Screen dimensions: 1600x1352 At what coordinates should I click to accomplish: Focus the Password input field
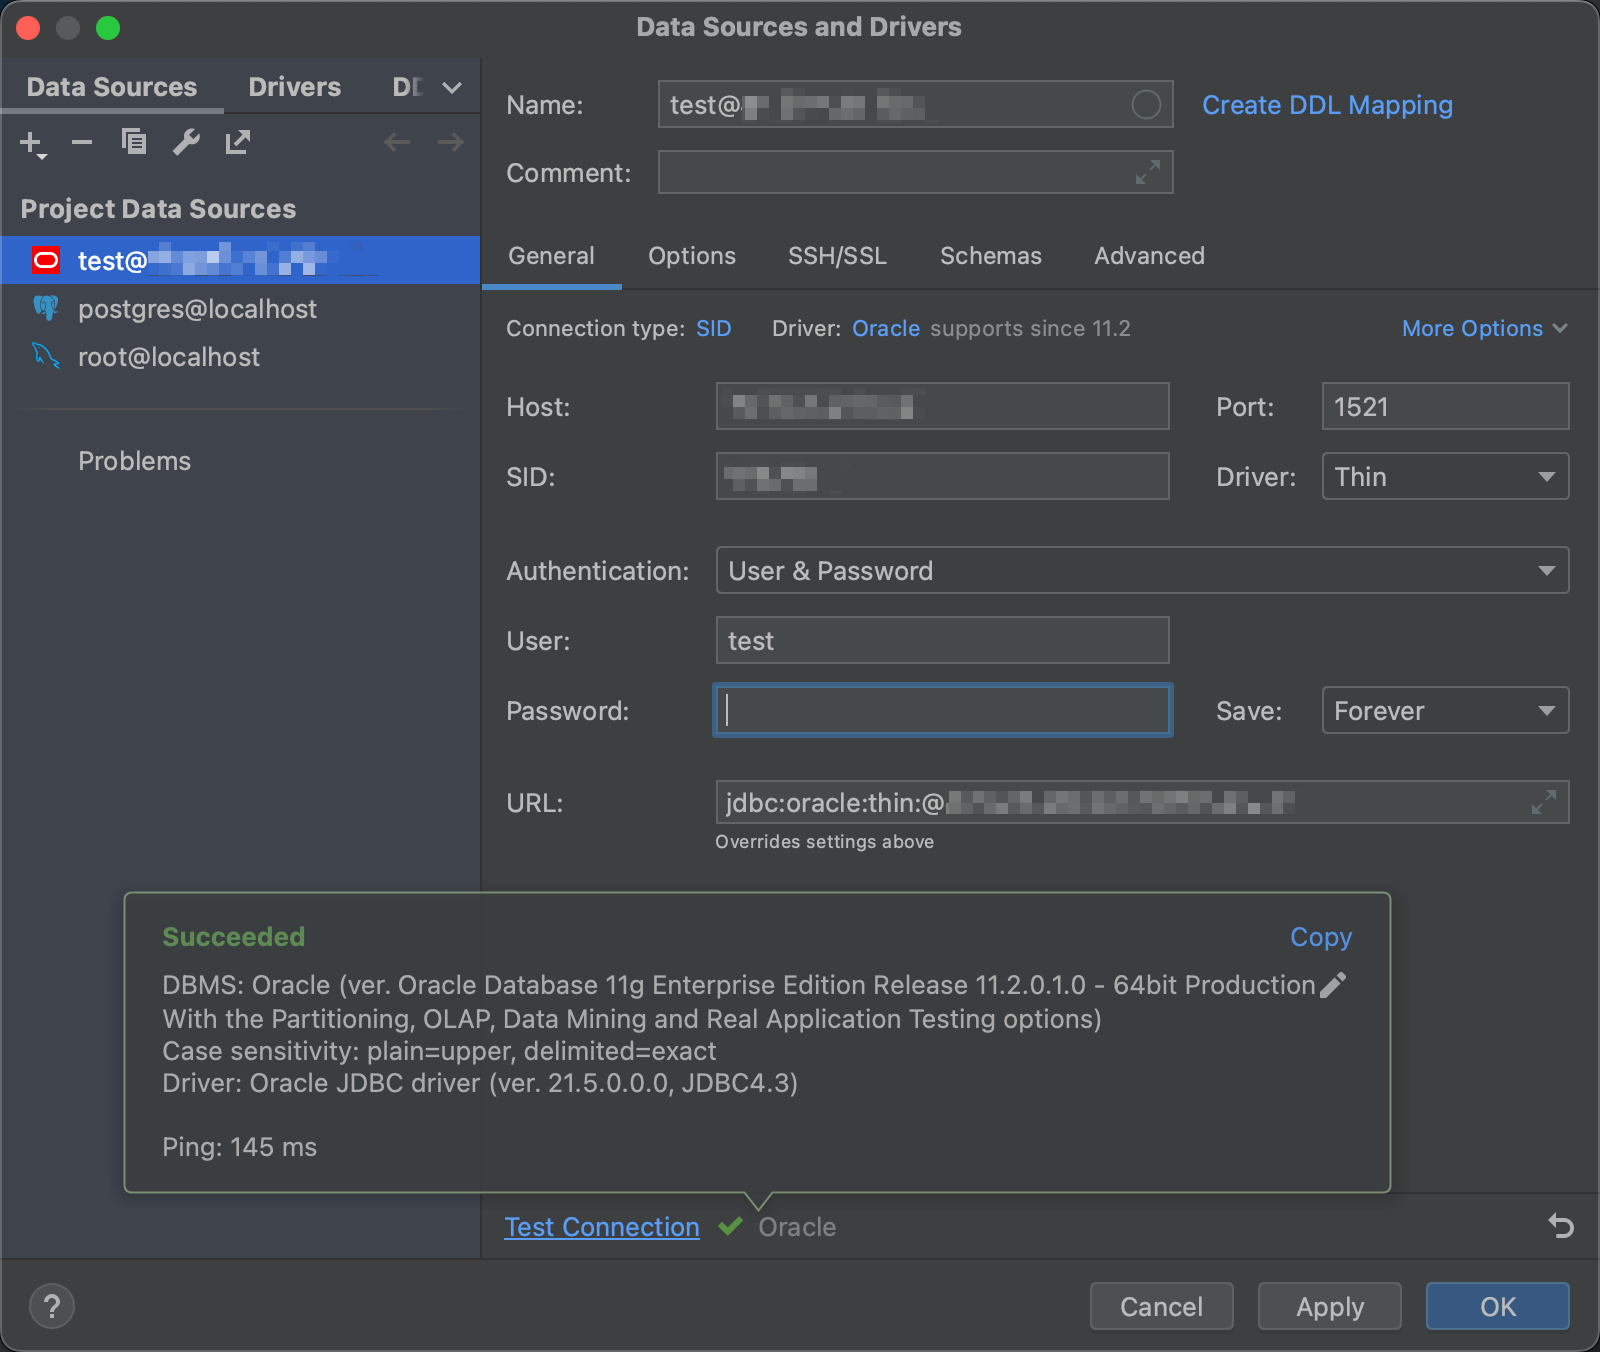[x=942, y=710]
